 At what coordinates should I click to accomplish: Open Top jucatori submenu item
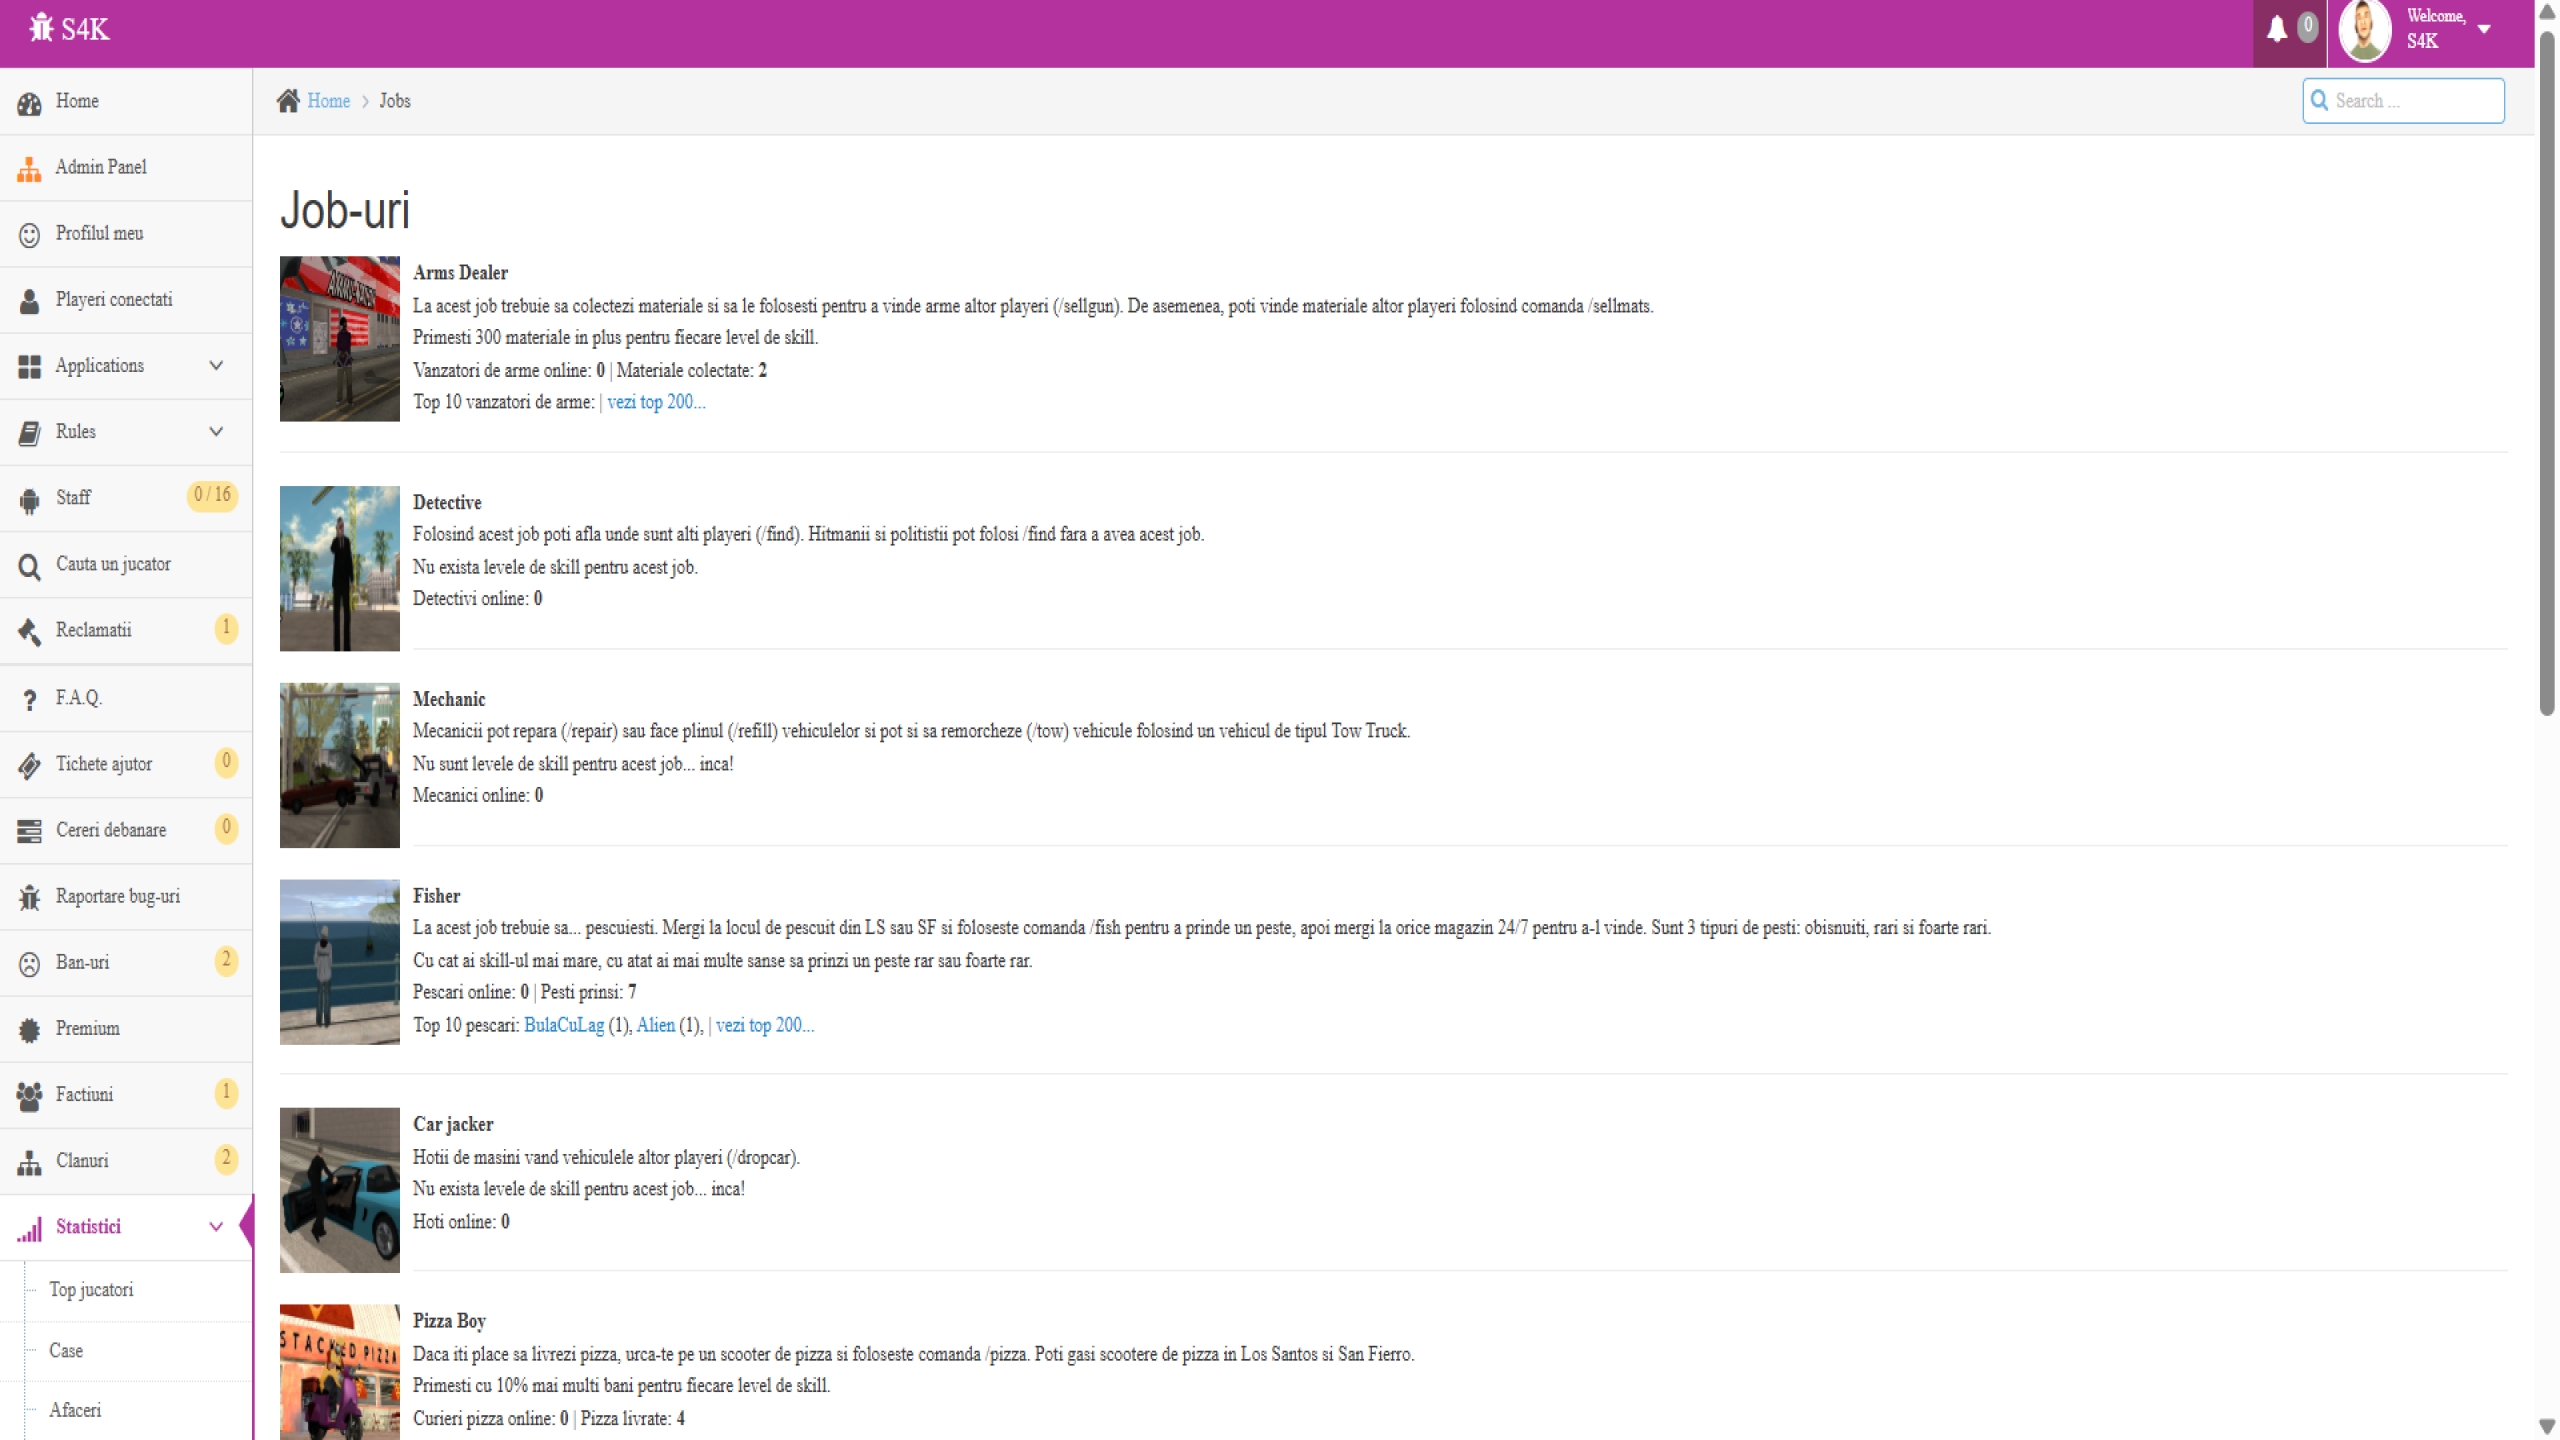click(x=91, y=1290)
